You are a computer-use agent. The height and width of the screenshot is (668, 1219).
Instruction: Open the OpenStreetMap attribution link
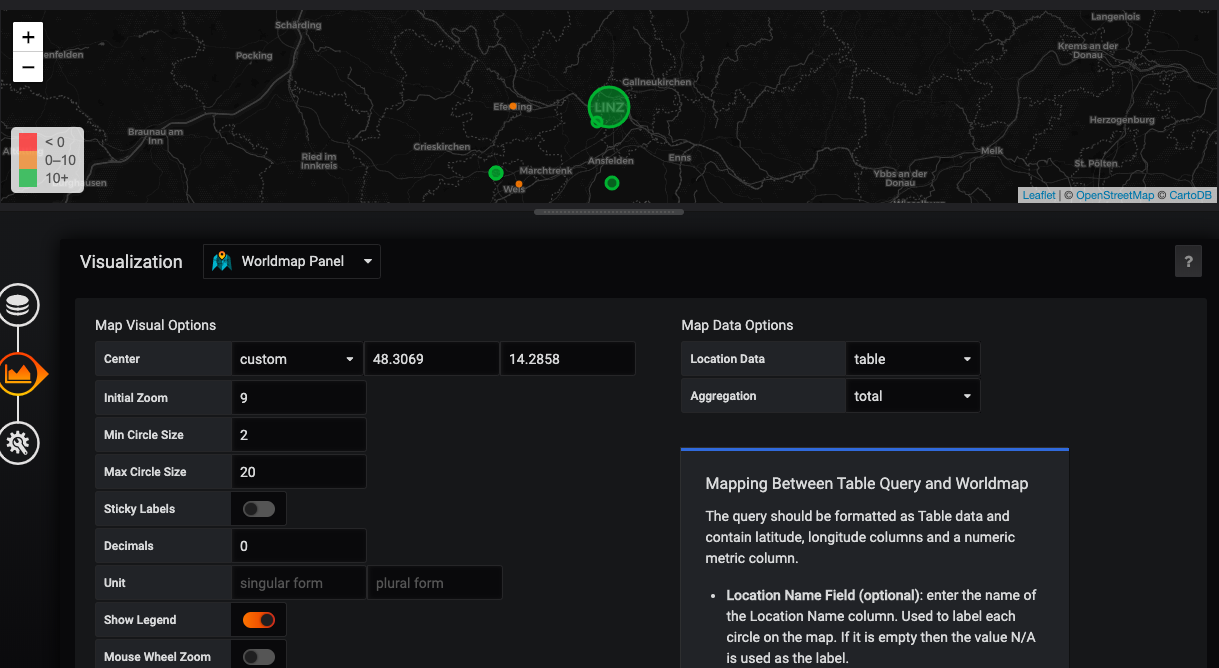pos(1115,195)
